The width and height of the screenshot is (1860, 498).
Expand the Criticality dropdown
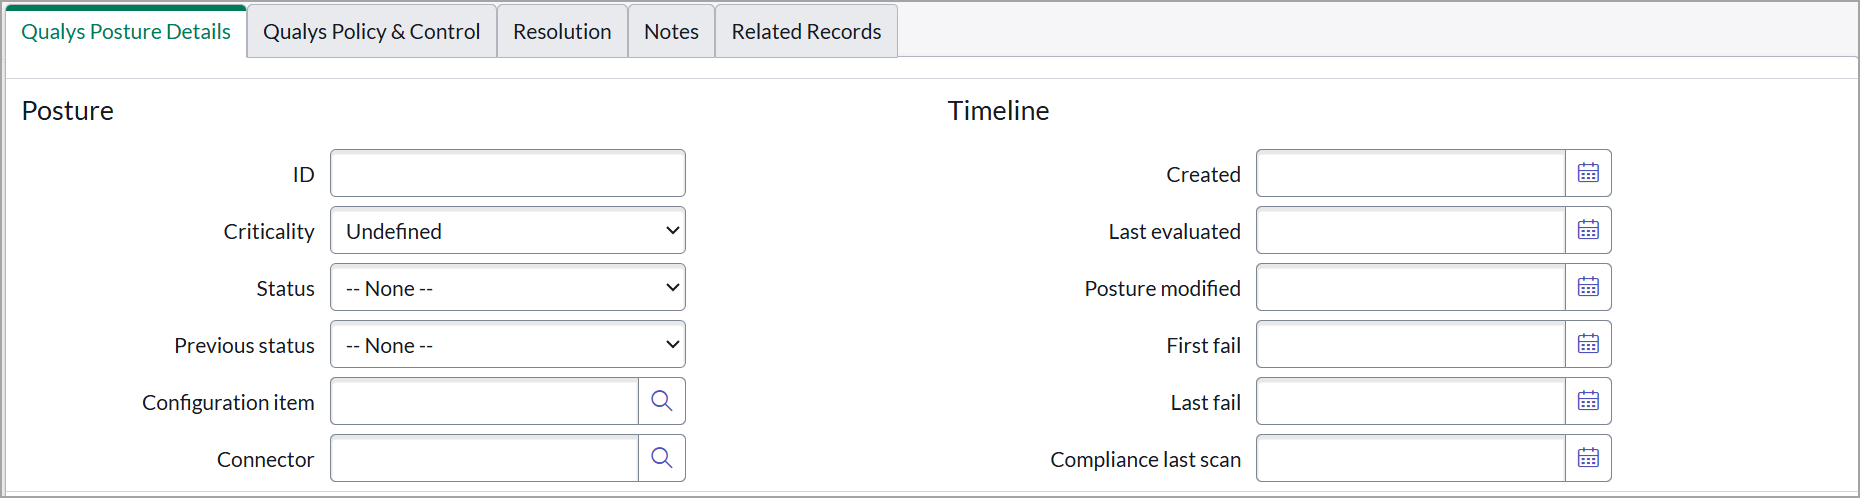[507, 231]
